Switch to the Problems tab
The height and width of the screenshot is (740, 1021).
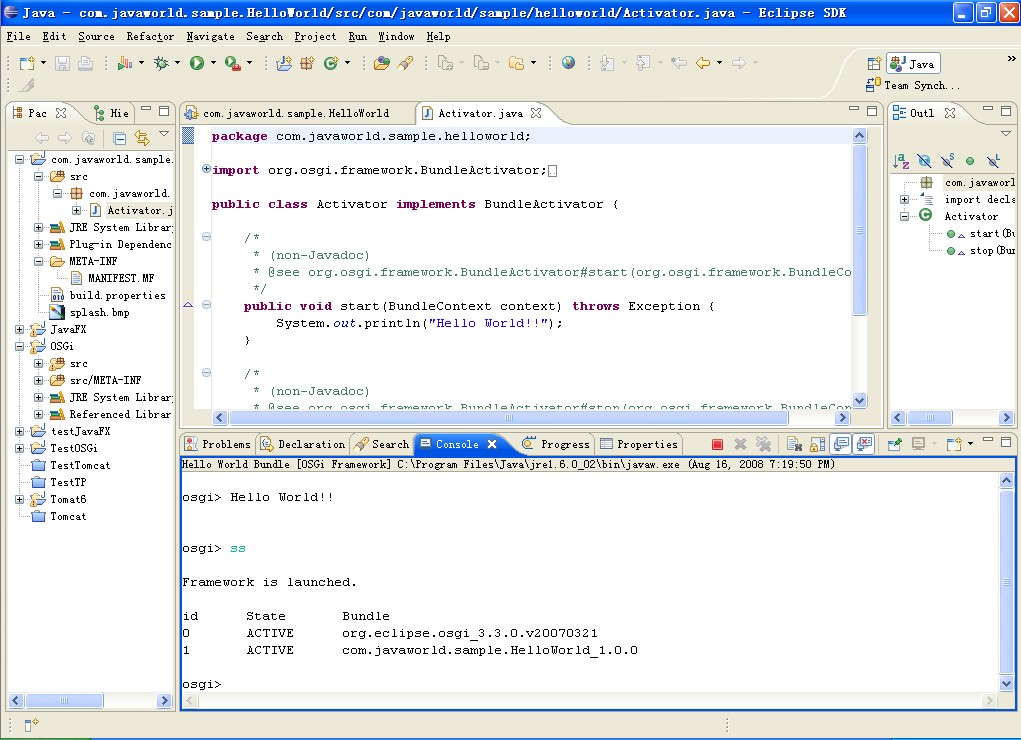coord(218,444)
